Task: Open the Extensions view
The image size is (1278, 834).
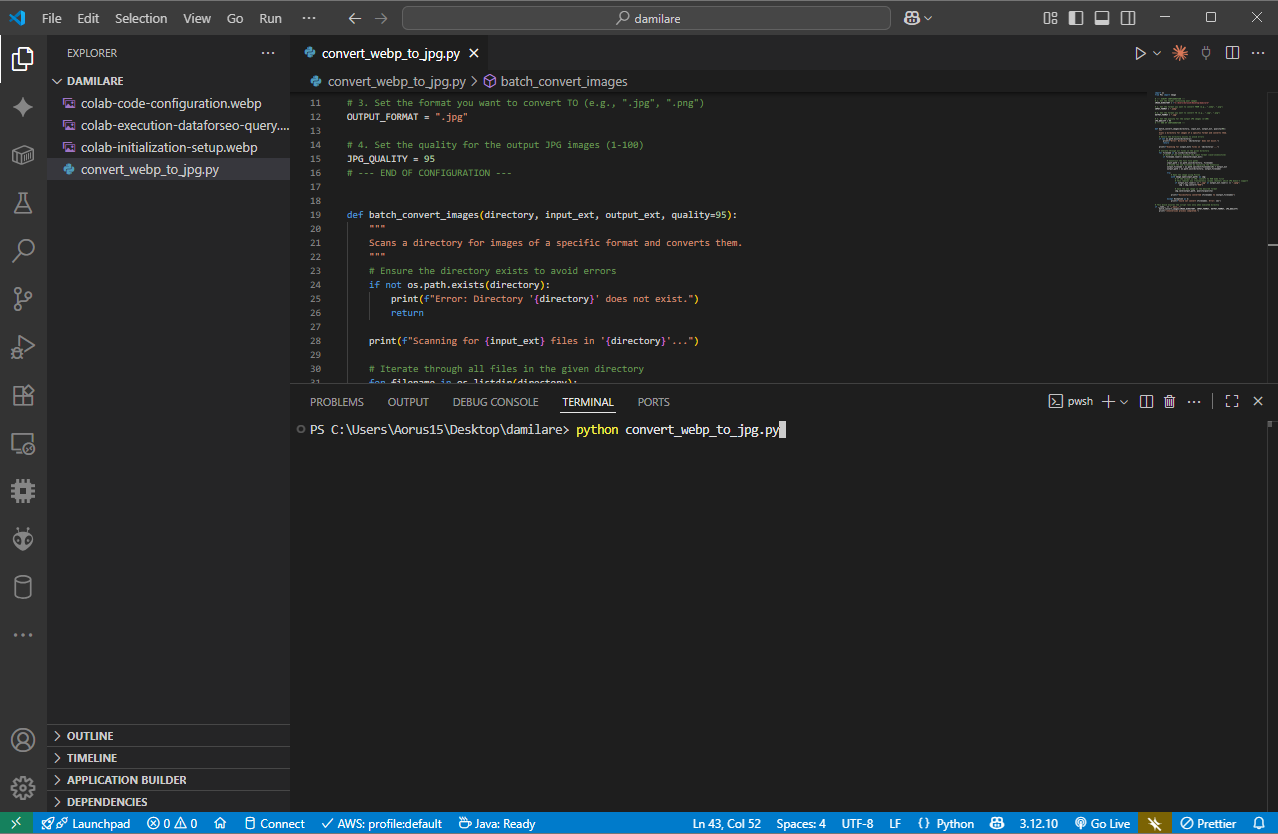Action: click(x=22, y=395)
